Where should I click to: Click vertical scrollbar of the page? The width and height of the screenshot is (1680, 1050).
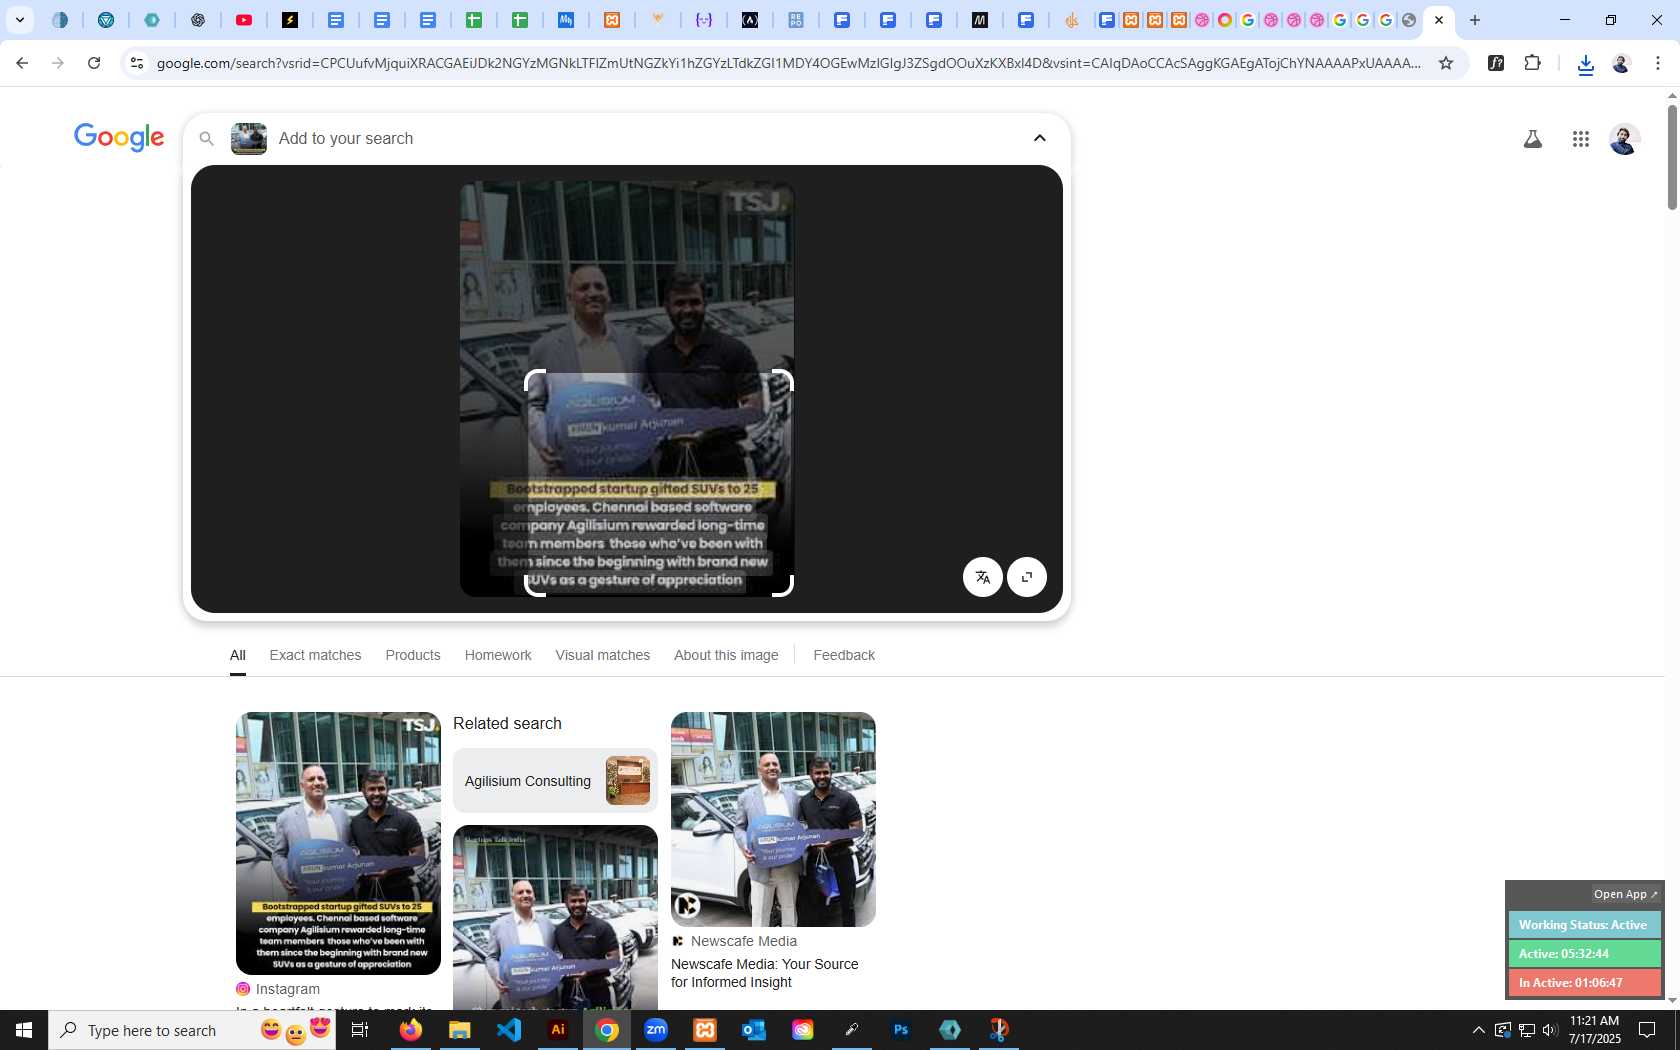pos(1672,160)
